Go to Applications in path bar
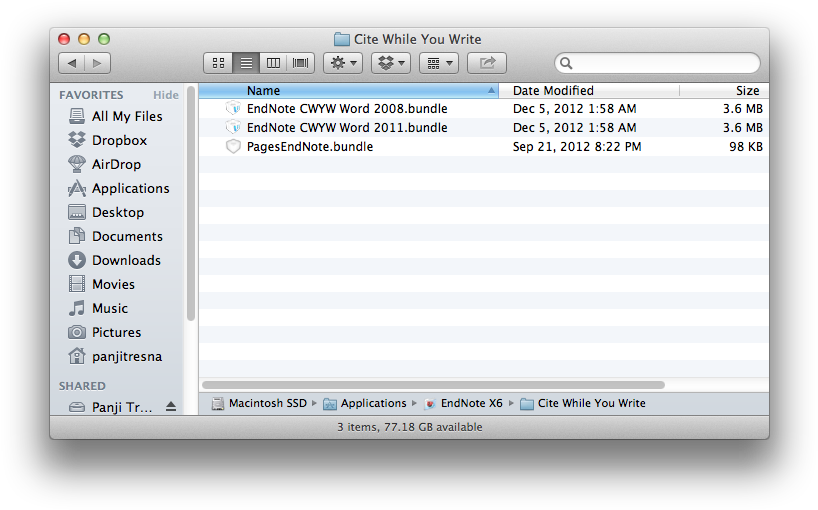Screen dimensions: 818x510 coord(365,403)
